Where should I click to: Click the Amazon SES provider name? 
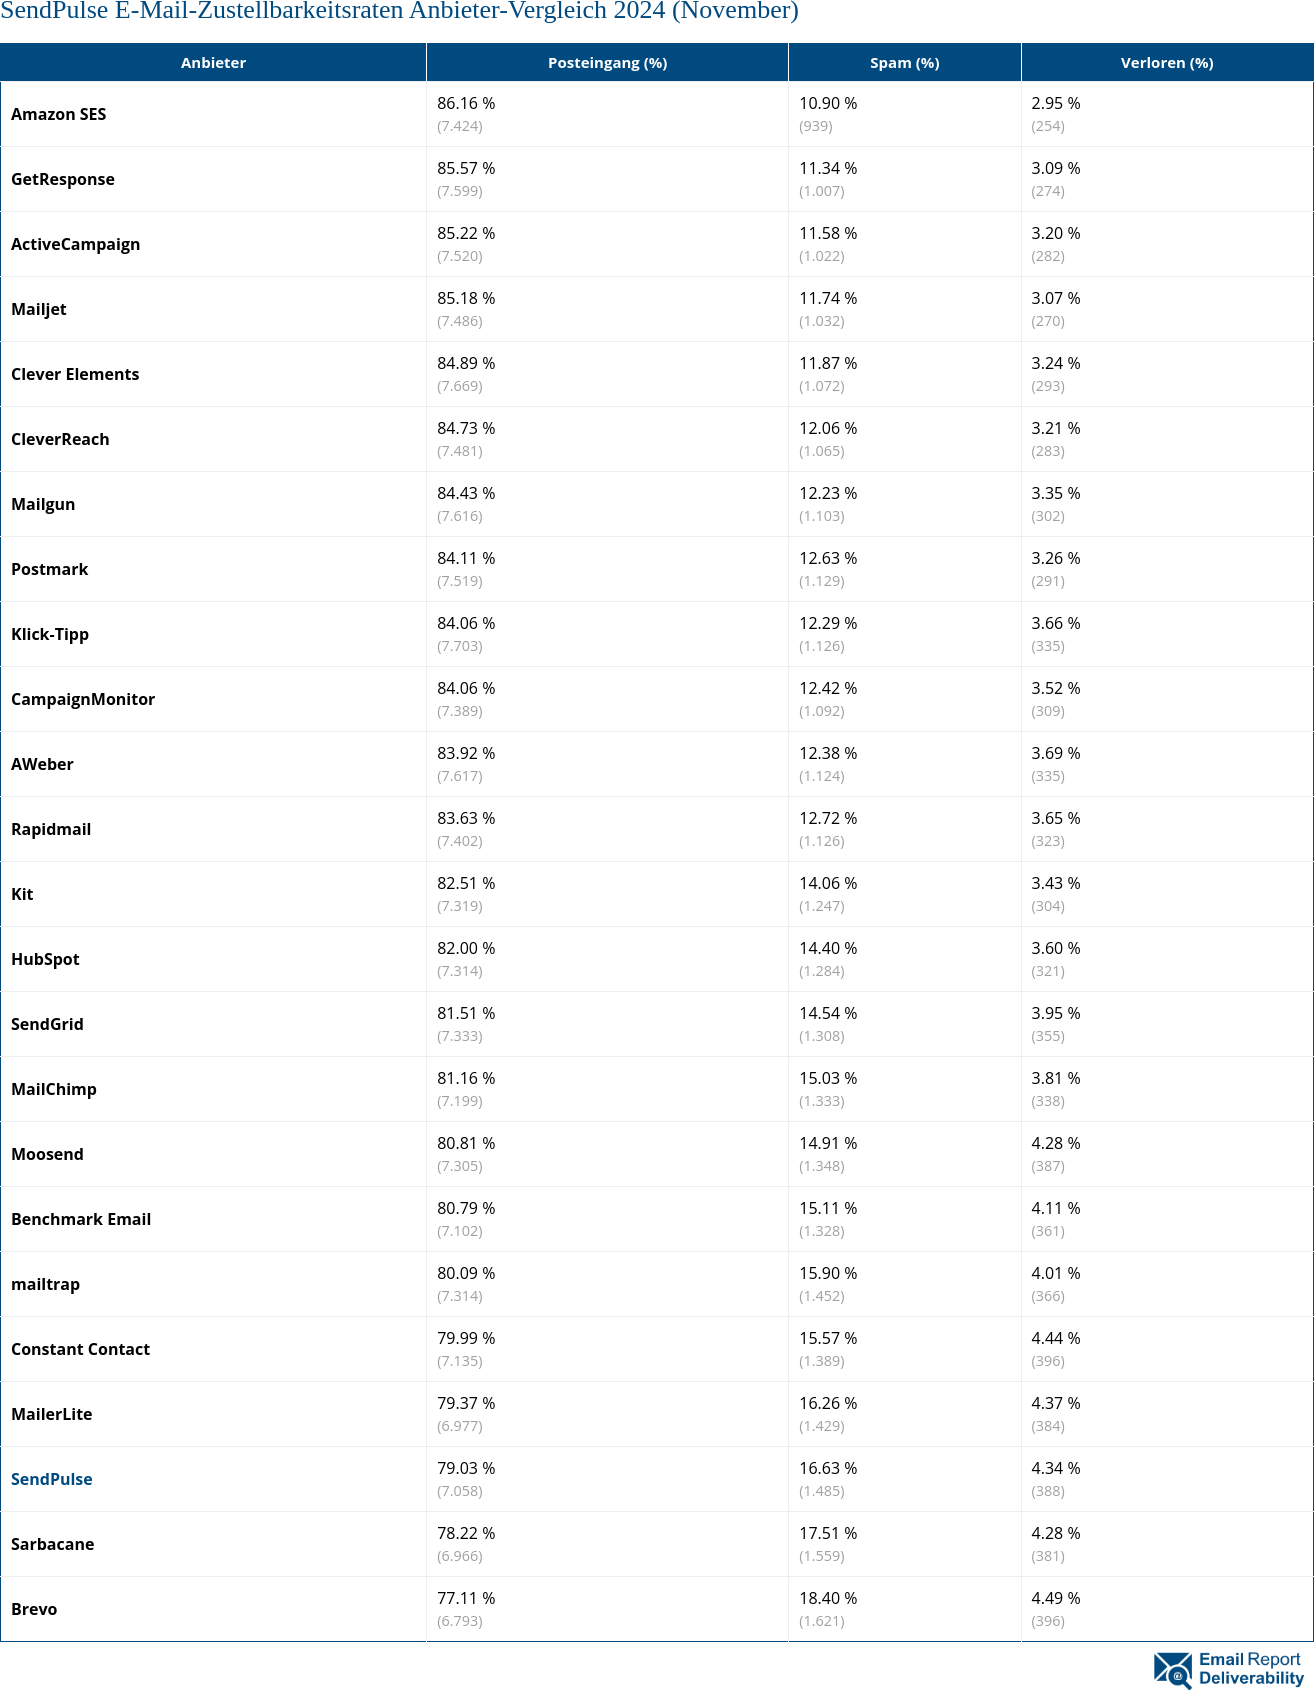coord(59,114)
